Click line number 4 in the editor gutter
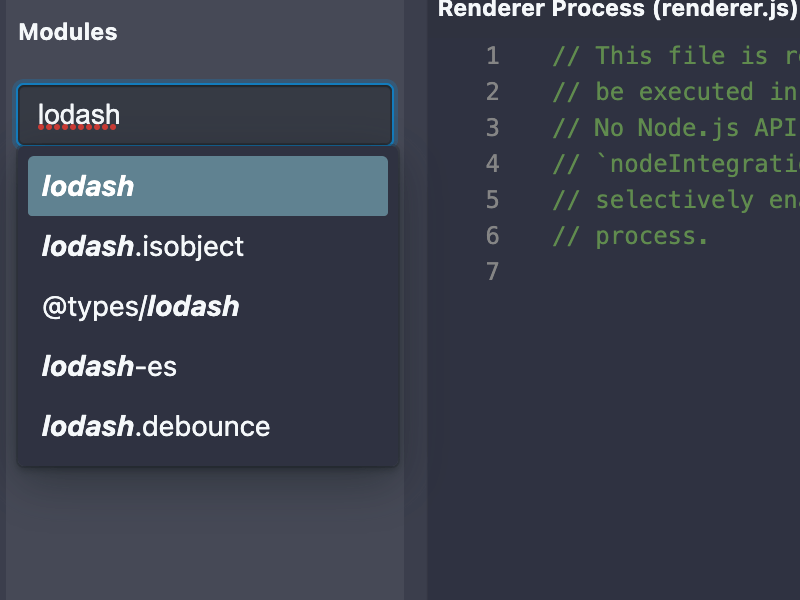The height and width of the screenshot is (600, 800). pos(492,164)
